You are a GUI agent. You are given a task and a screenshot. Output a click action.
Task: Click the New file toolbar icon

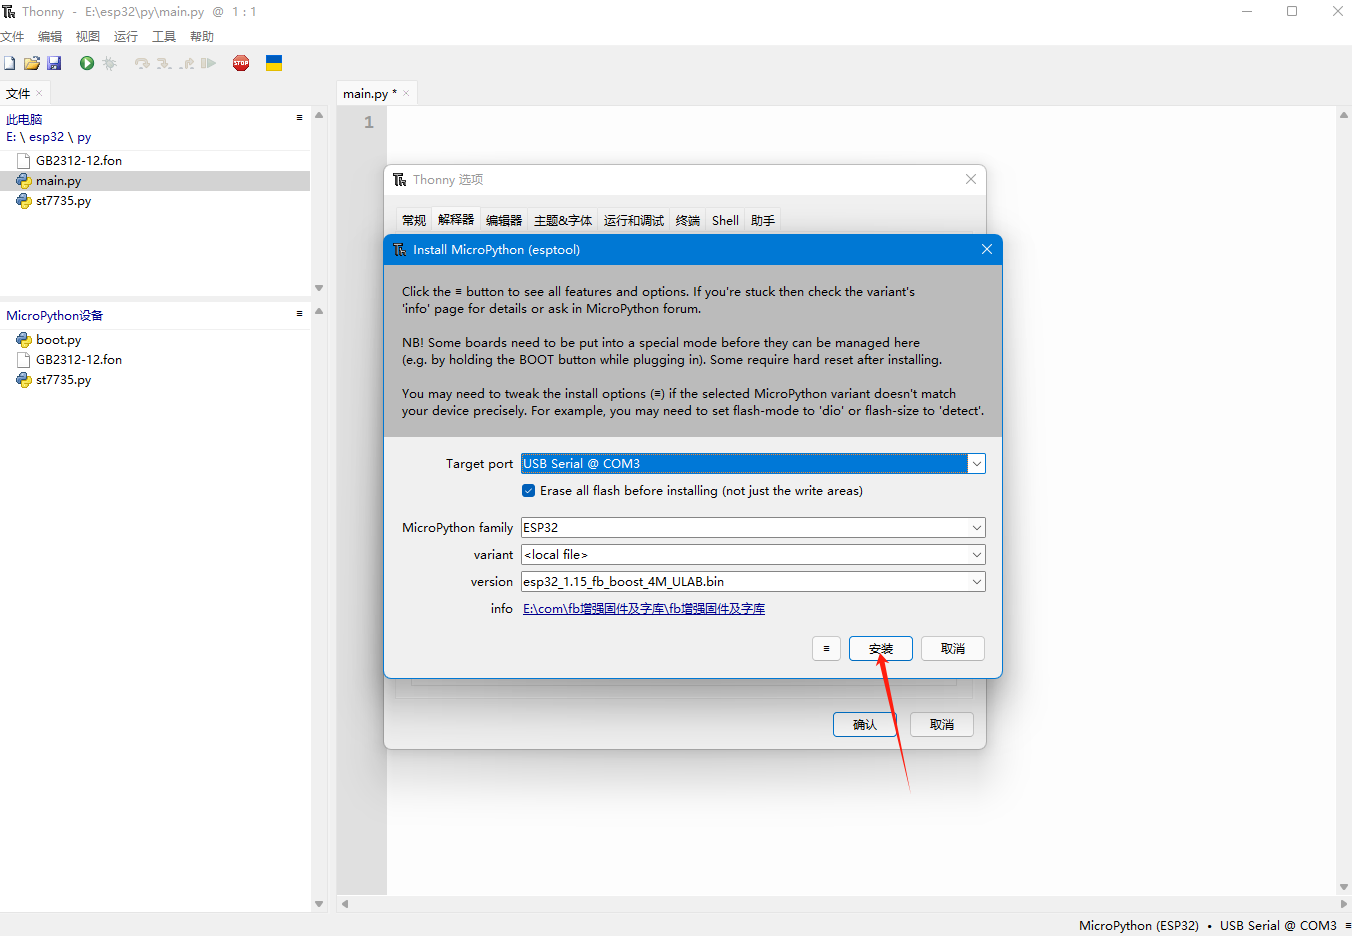pos(9,63)
